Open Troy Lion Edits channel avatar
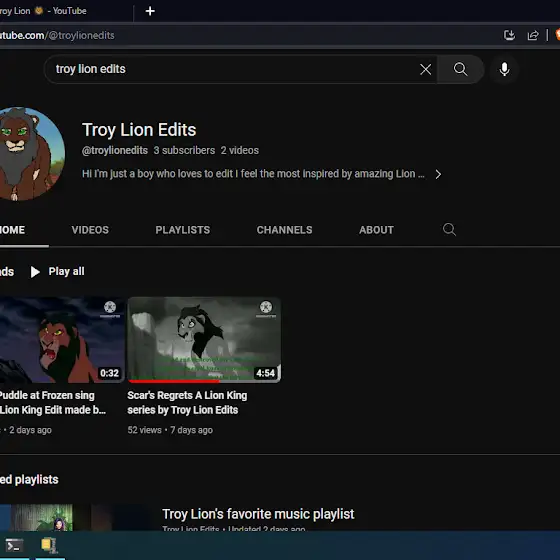 click(31, 154)
